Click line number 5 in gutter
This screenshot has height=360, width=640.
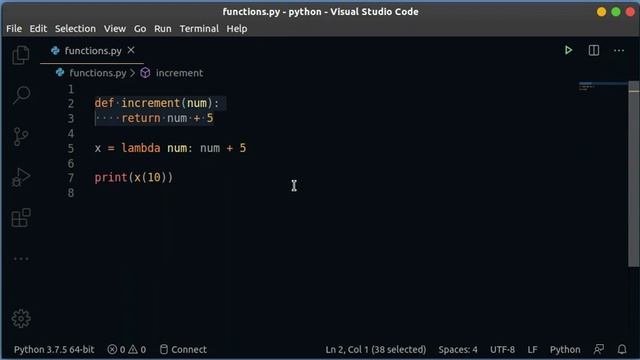coord(71,148)
